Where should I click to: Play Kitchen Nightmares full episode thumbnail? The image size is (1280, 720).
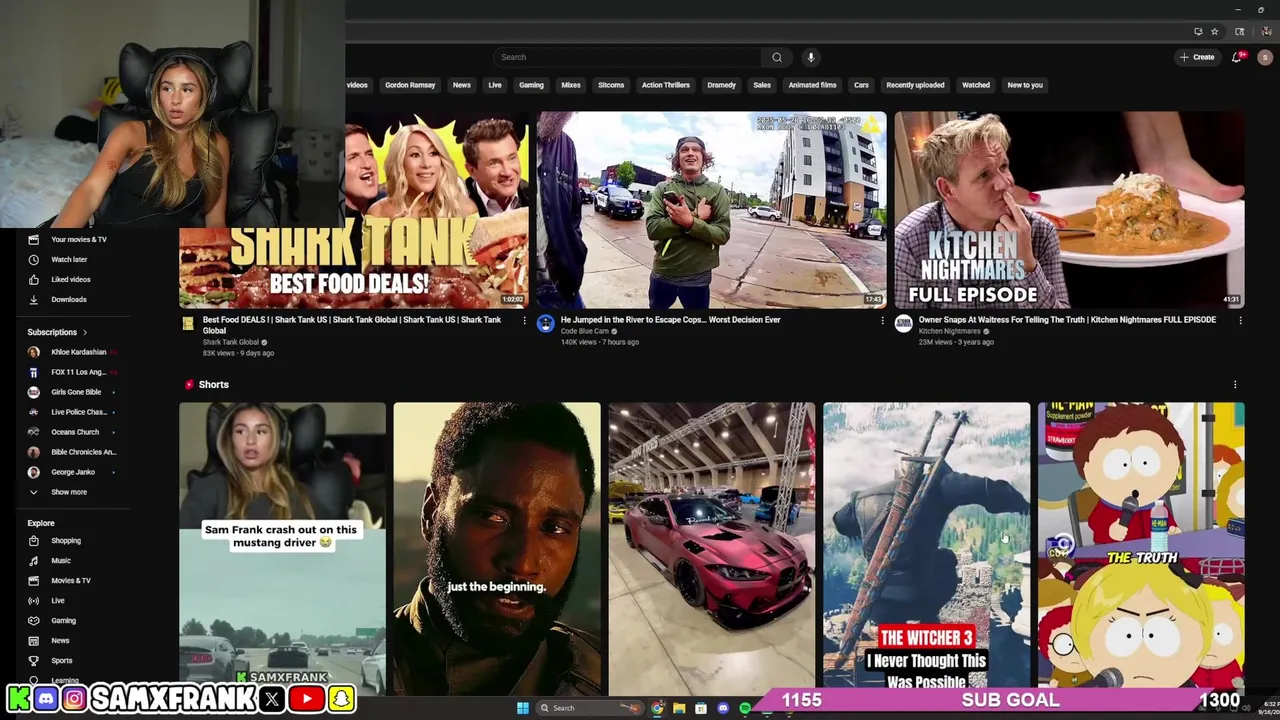[x=1069, y=210]
